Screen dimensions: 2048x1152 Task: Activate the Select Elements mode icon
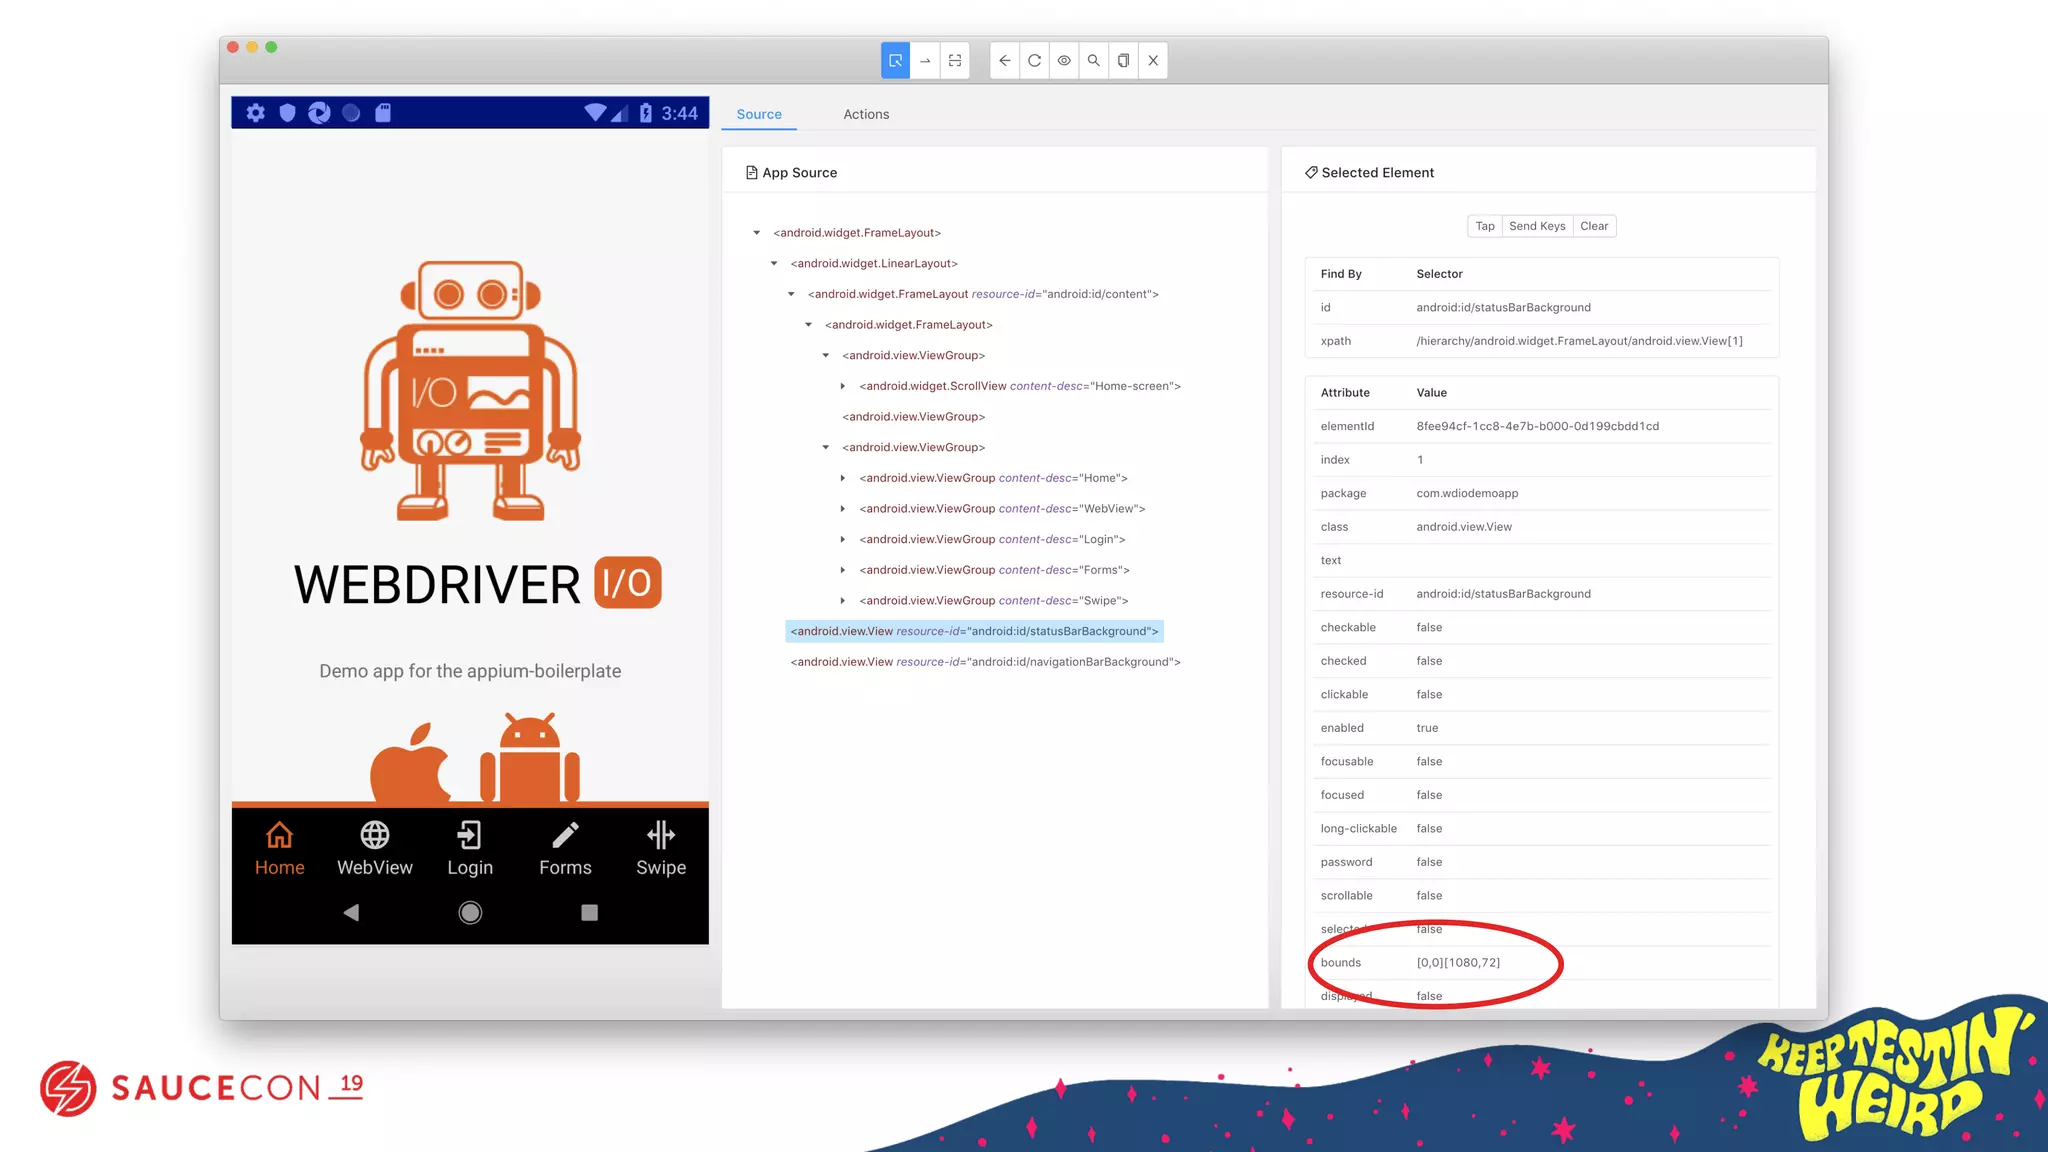click(895, 60)
